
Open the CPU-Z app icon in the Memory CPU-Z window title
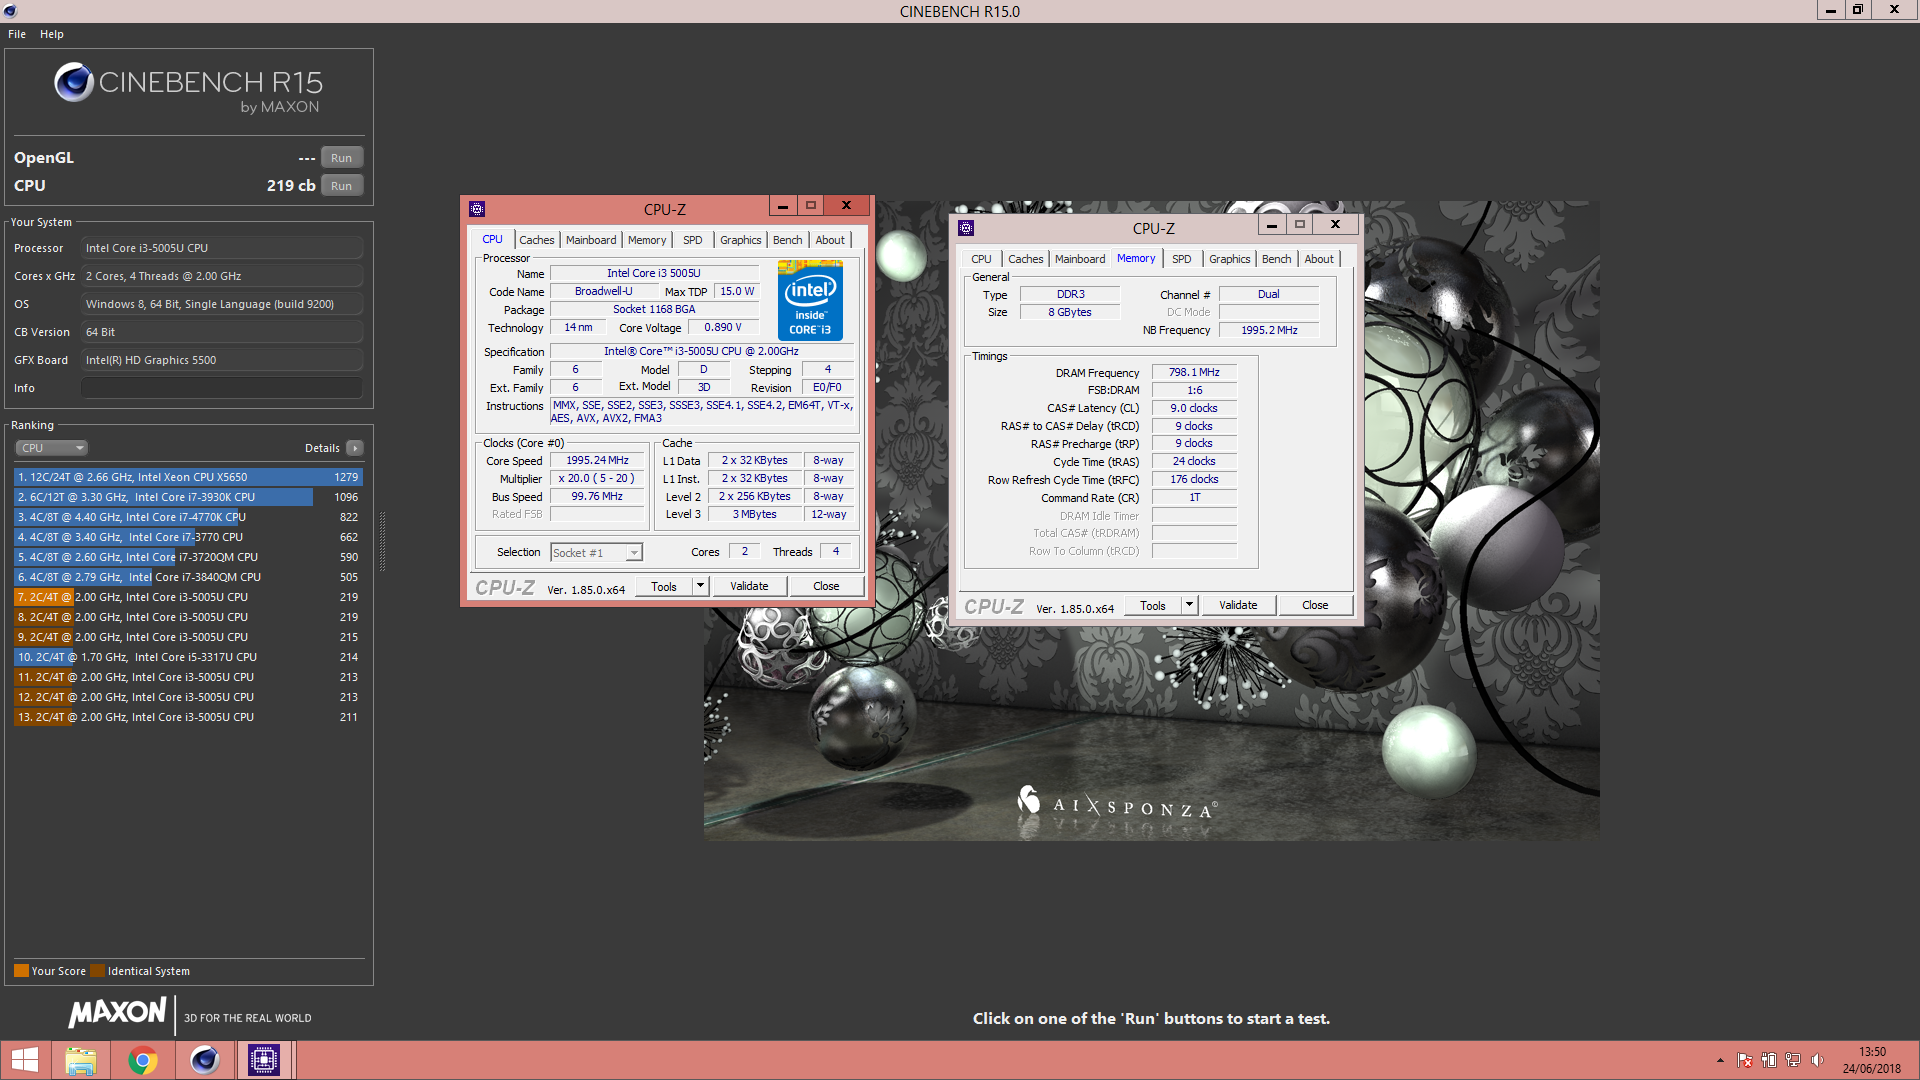966,228
